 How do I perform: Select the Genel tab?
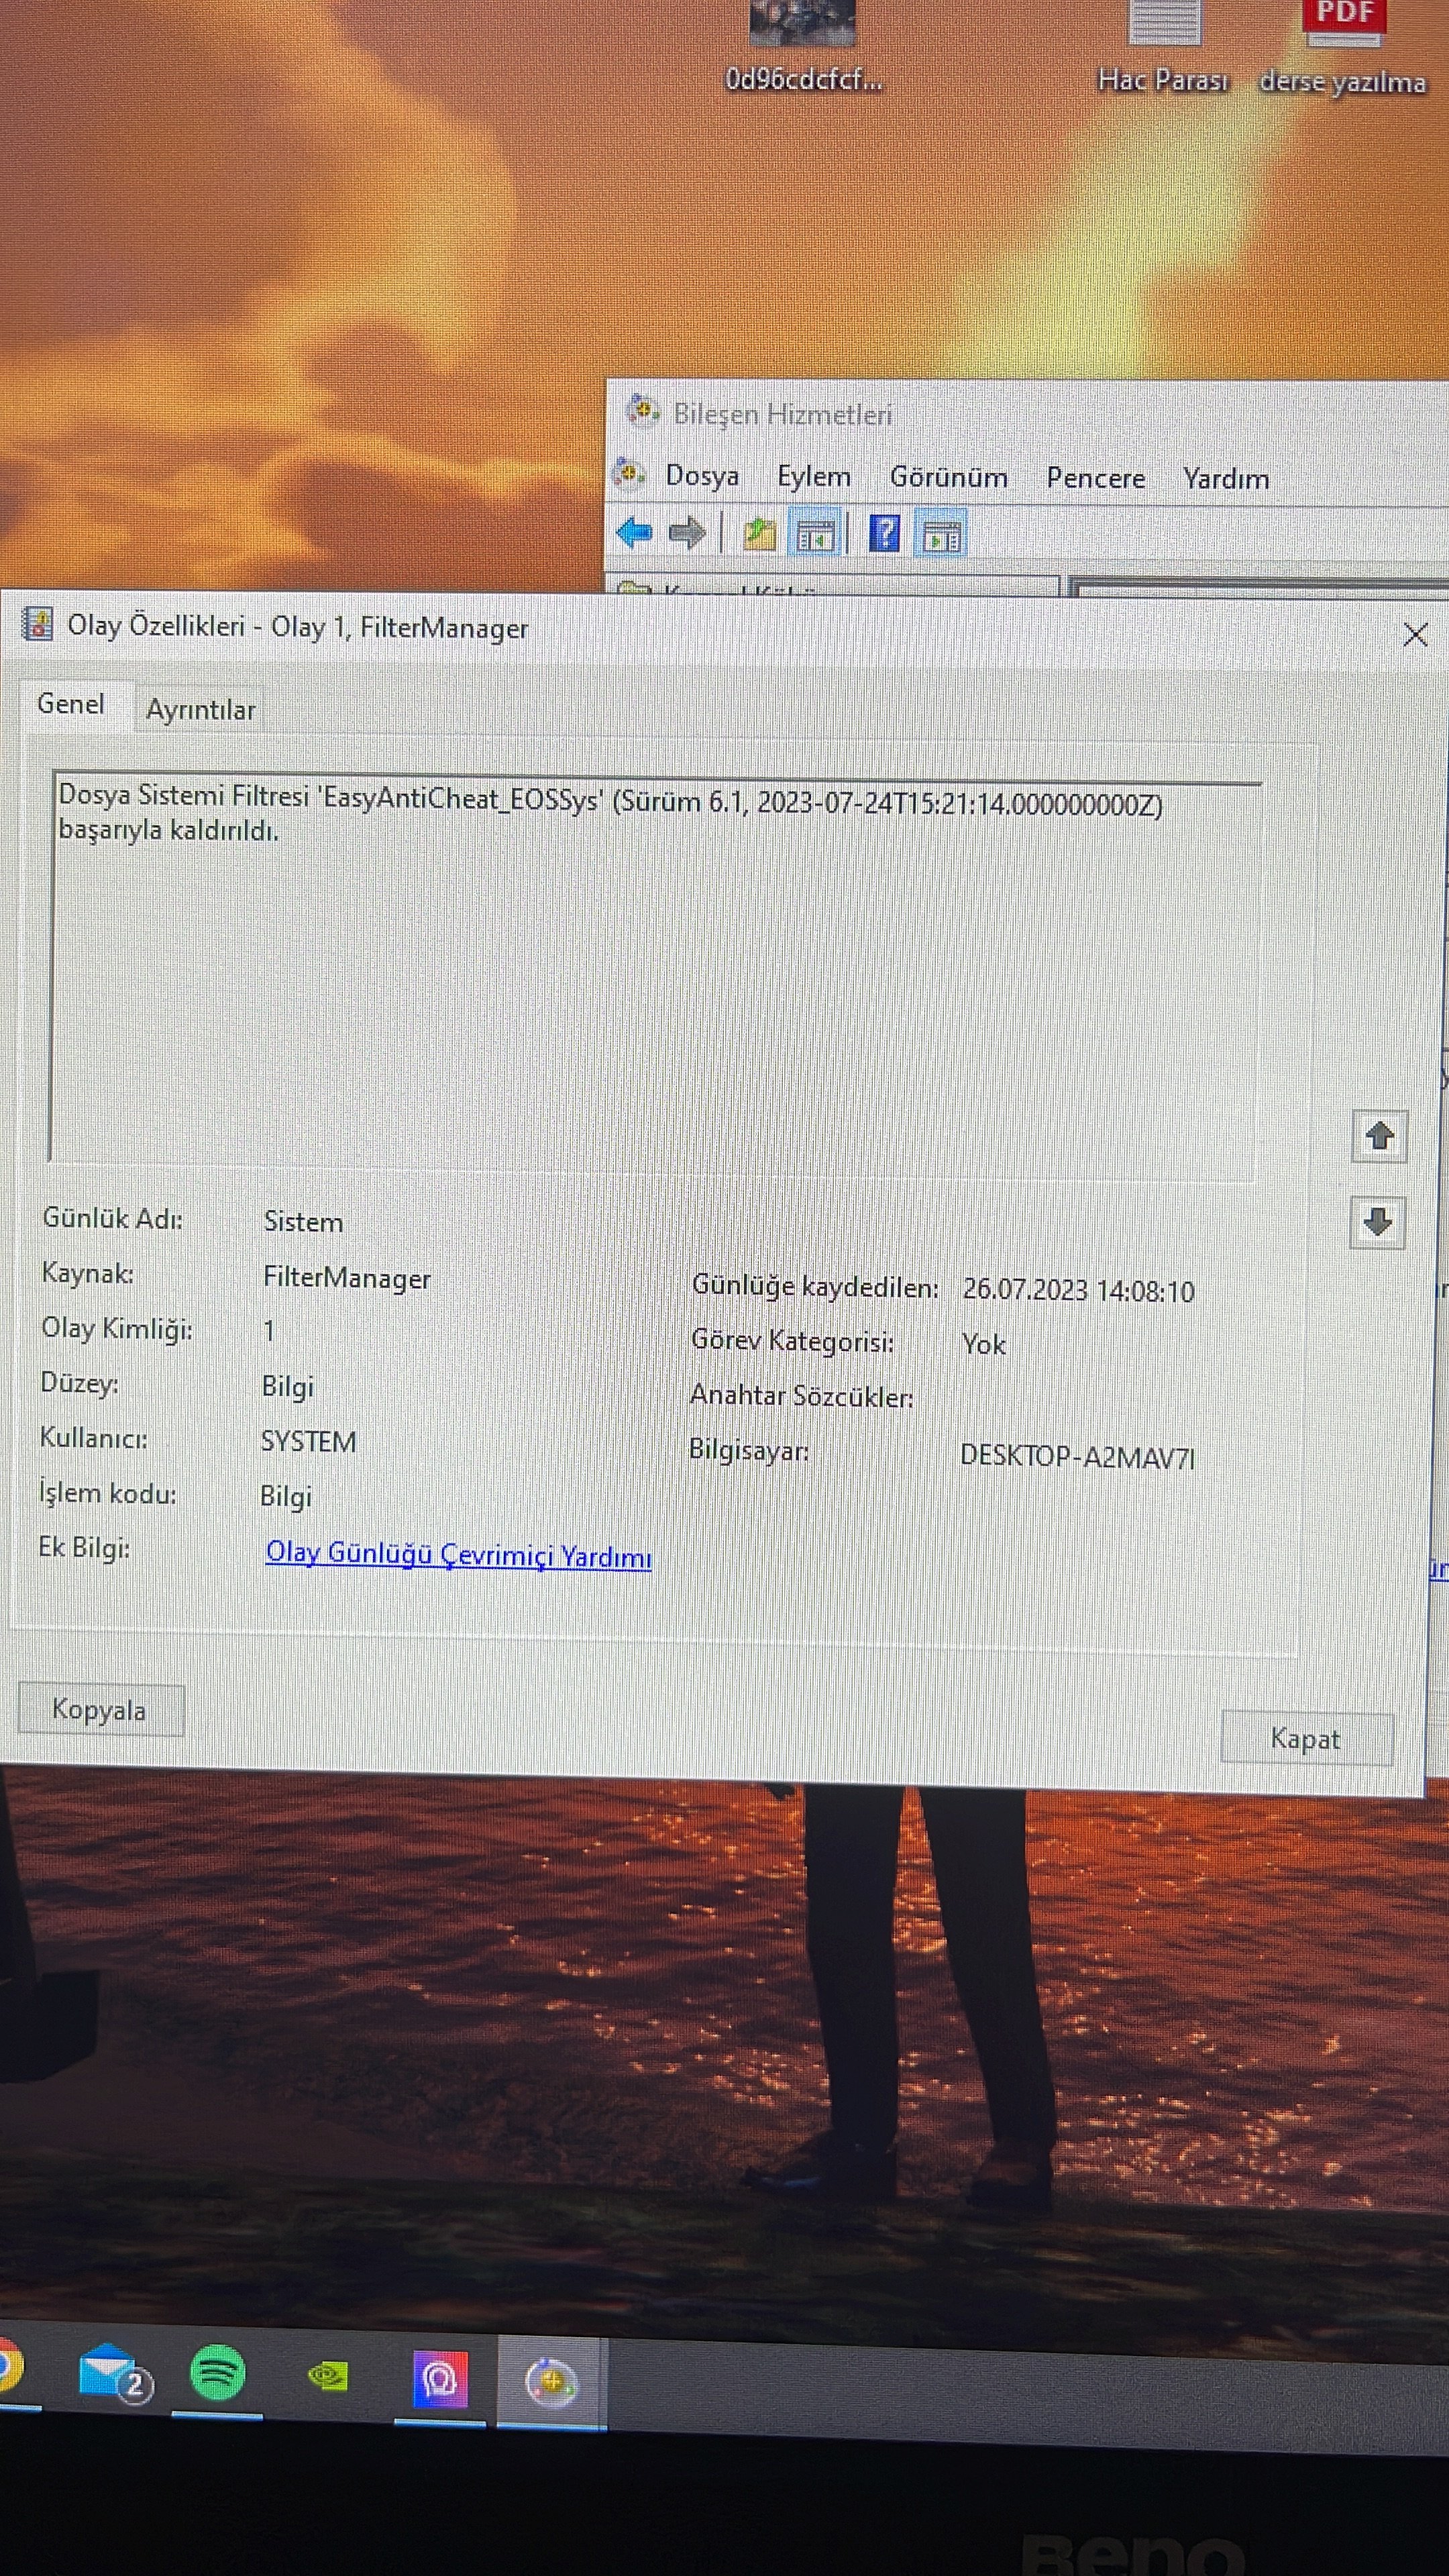[x=70, y=704]
